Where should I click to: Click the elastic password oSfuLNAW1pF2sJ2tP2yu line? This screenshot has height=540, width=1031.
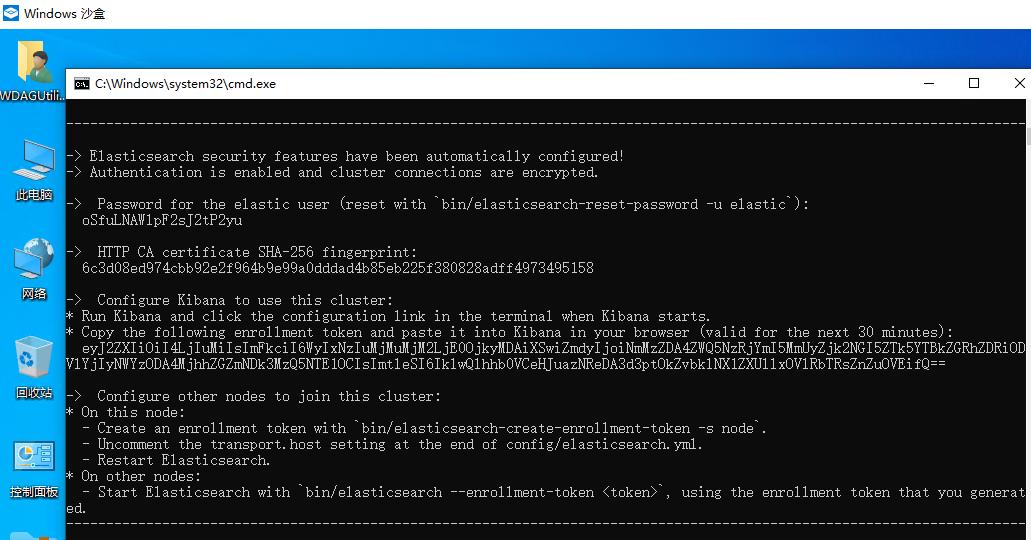pyautogui.click(x=162, y=220)
